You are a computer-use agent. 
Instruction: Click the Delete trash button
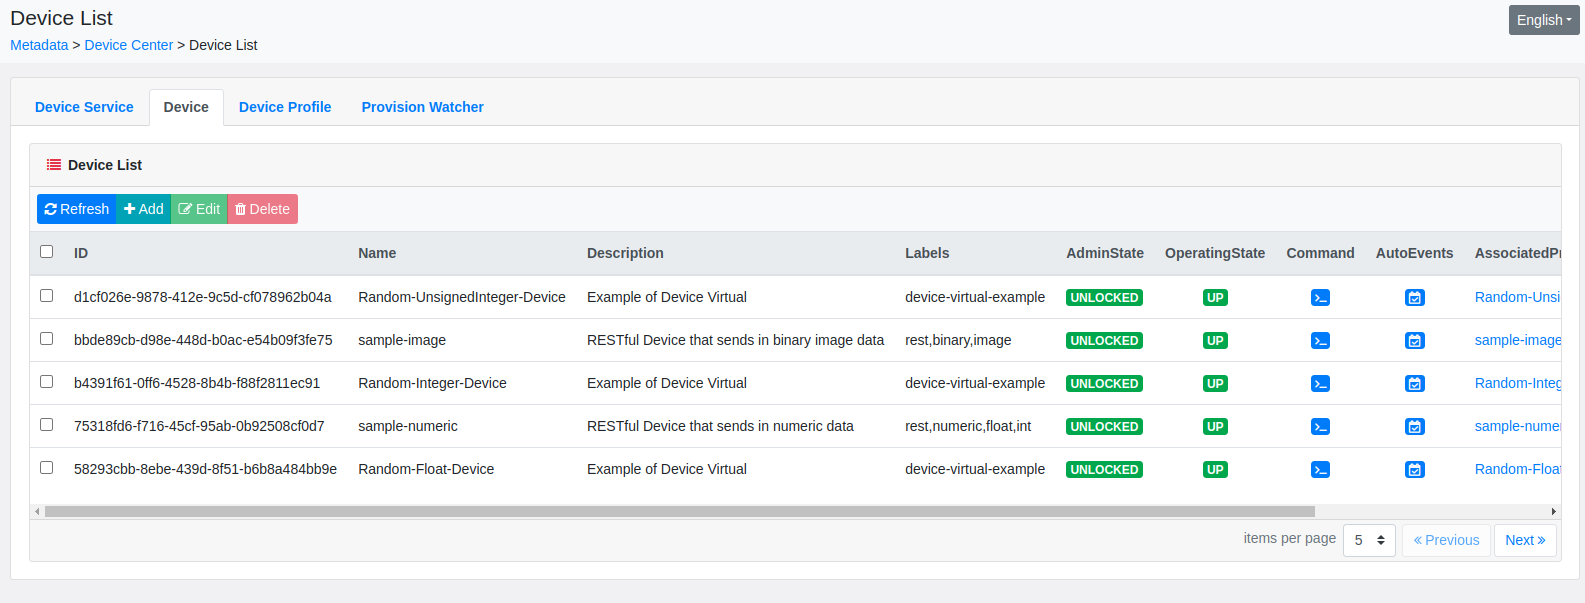click(x=263, y=209)
